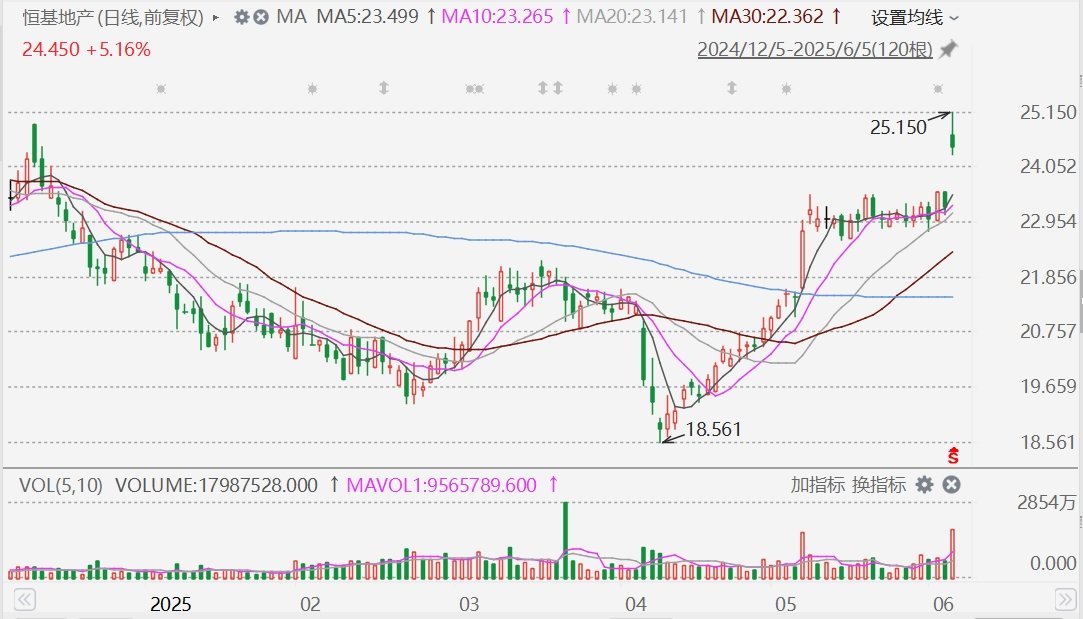Click the 21.856 price axis label
The height and width of the screenshot is (619, 1083).
[1048, 277]
